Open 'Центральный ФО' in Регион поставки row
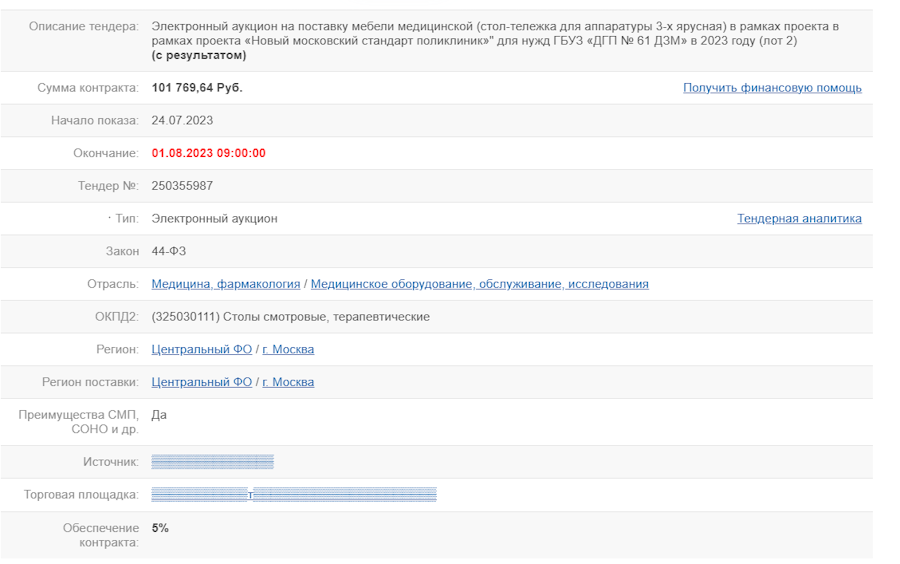The height and width of the screenshot is (564, 900). (x=201, y=382)
